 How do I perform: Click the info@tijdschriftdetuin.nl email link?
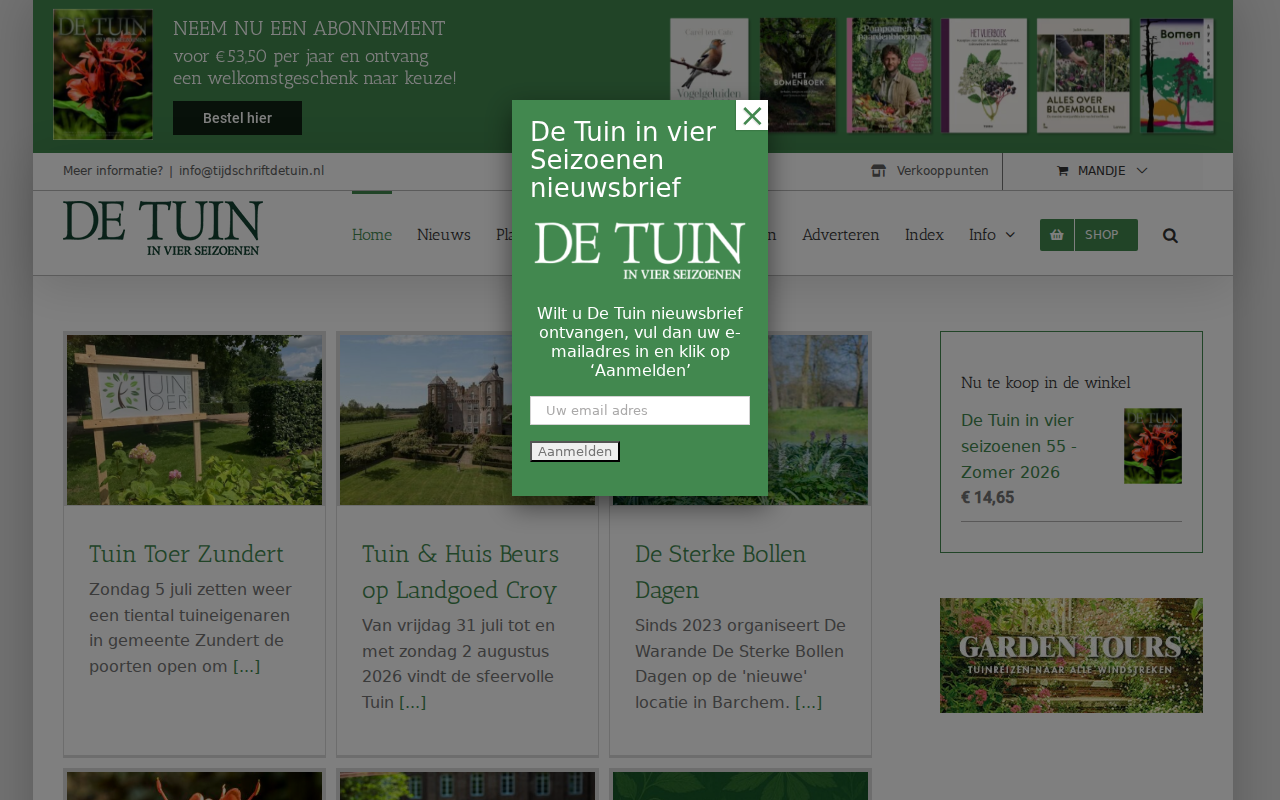point(251,171)
